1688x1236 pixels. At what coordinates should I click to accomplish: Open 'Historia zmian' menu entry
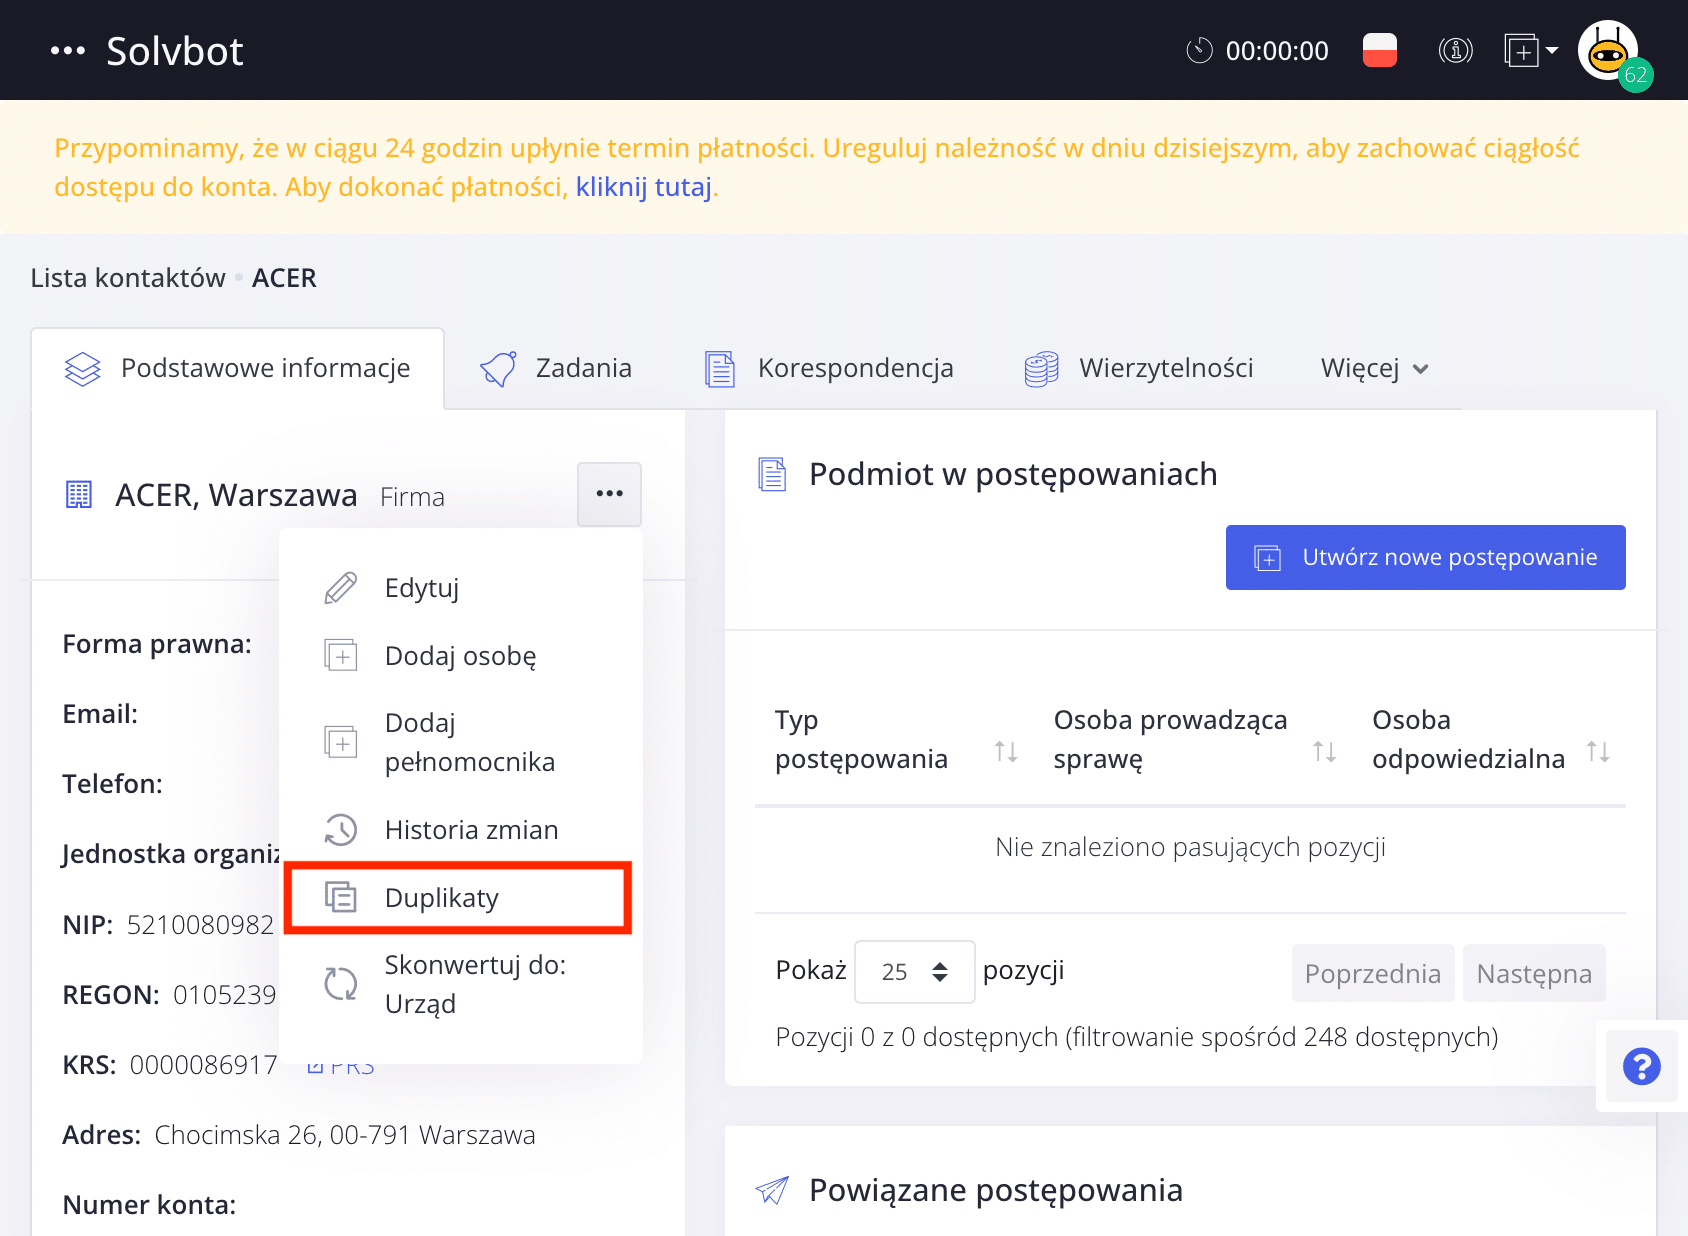pos(460,830)
